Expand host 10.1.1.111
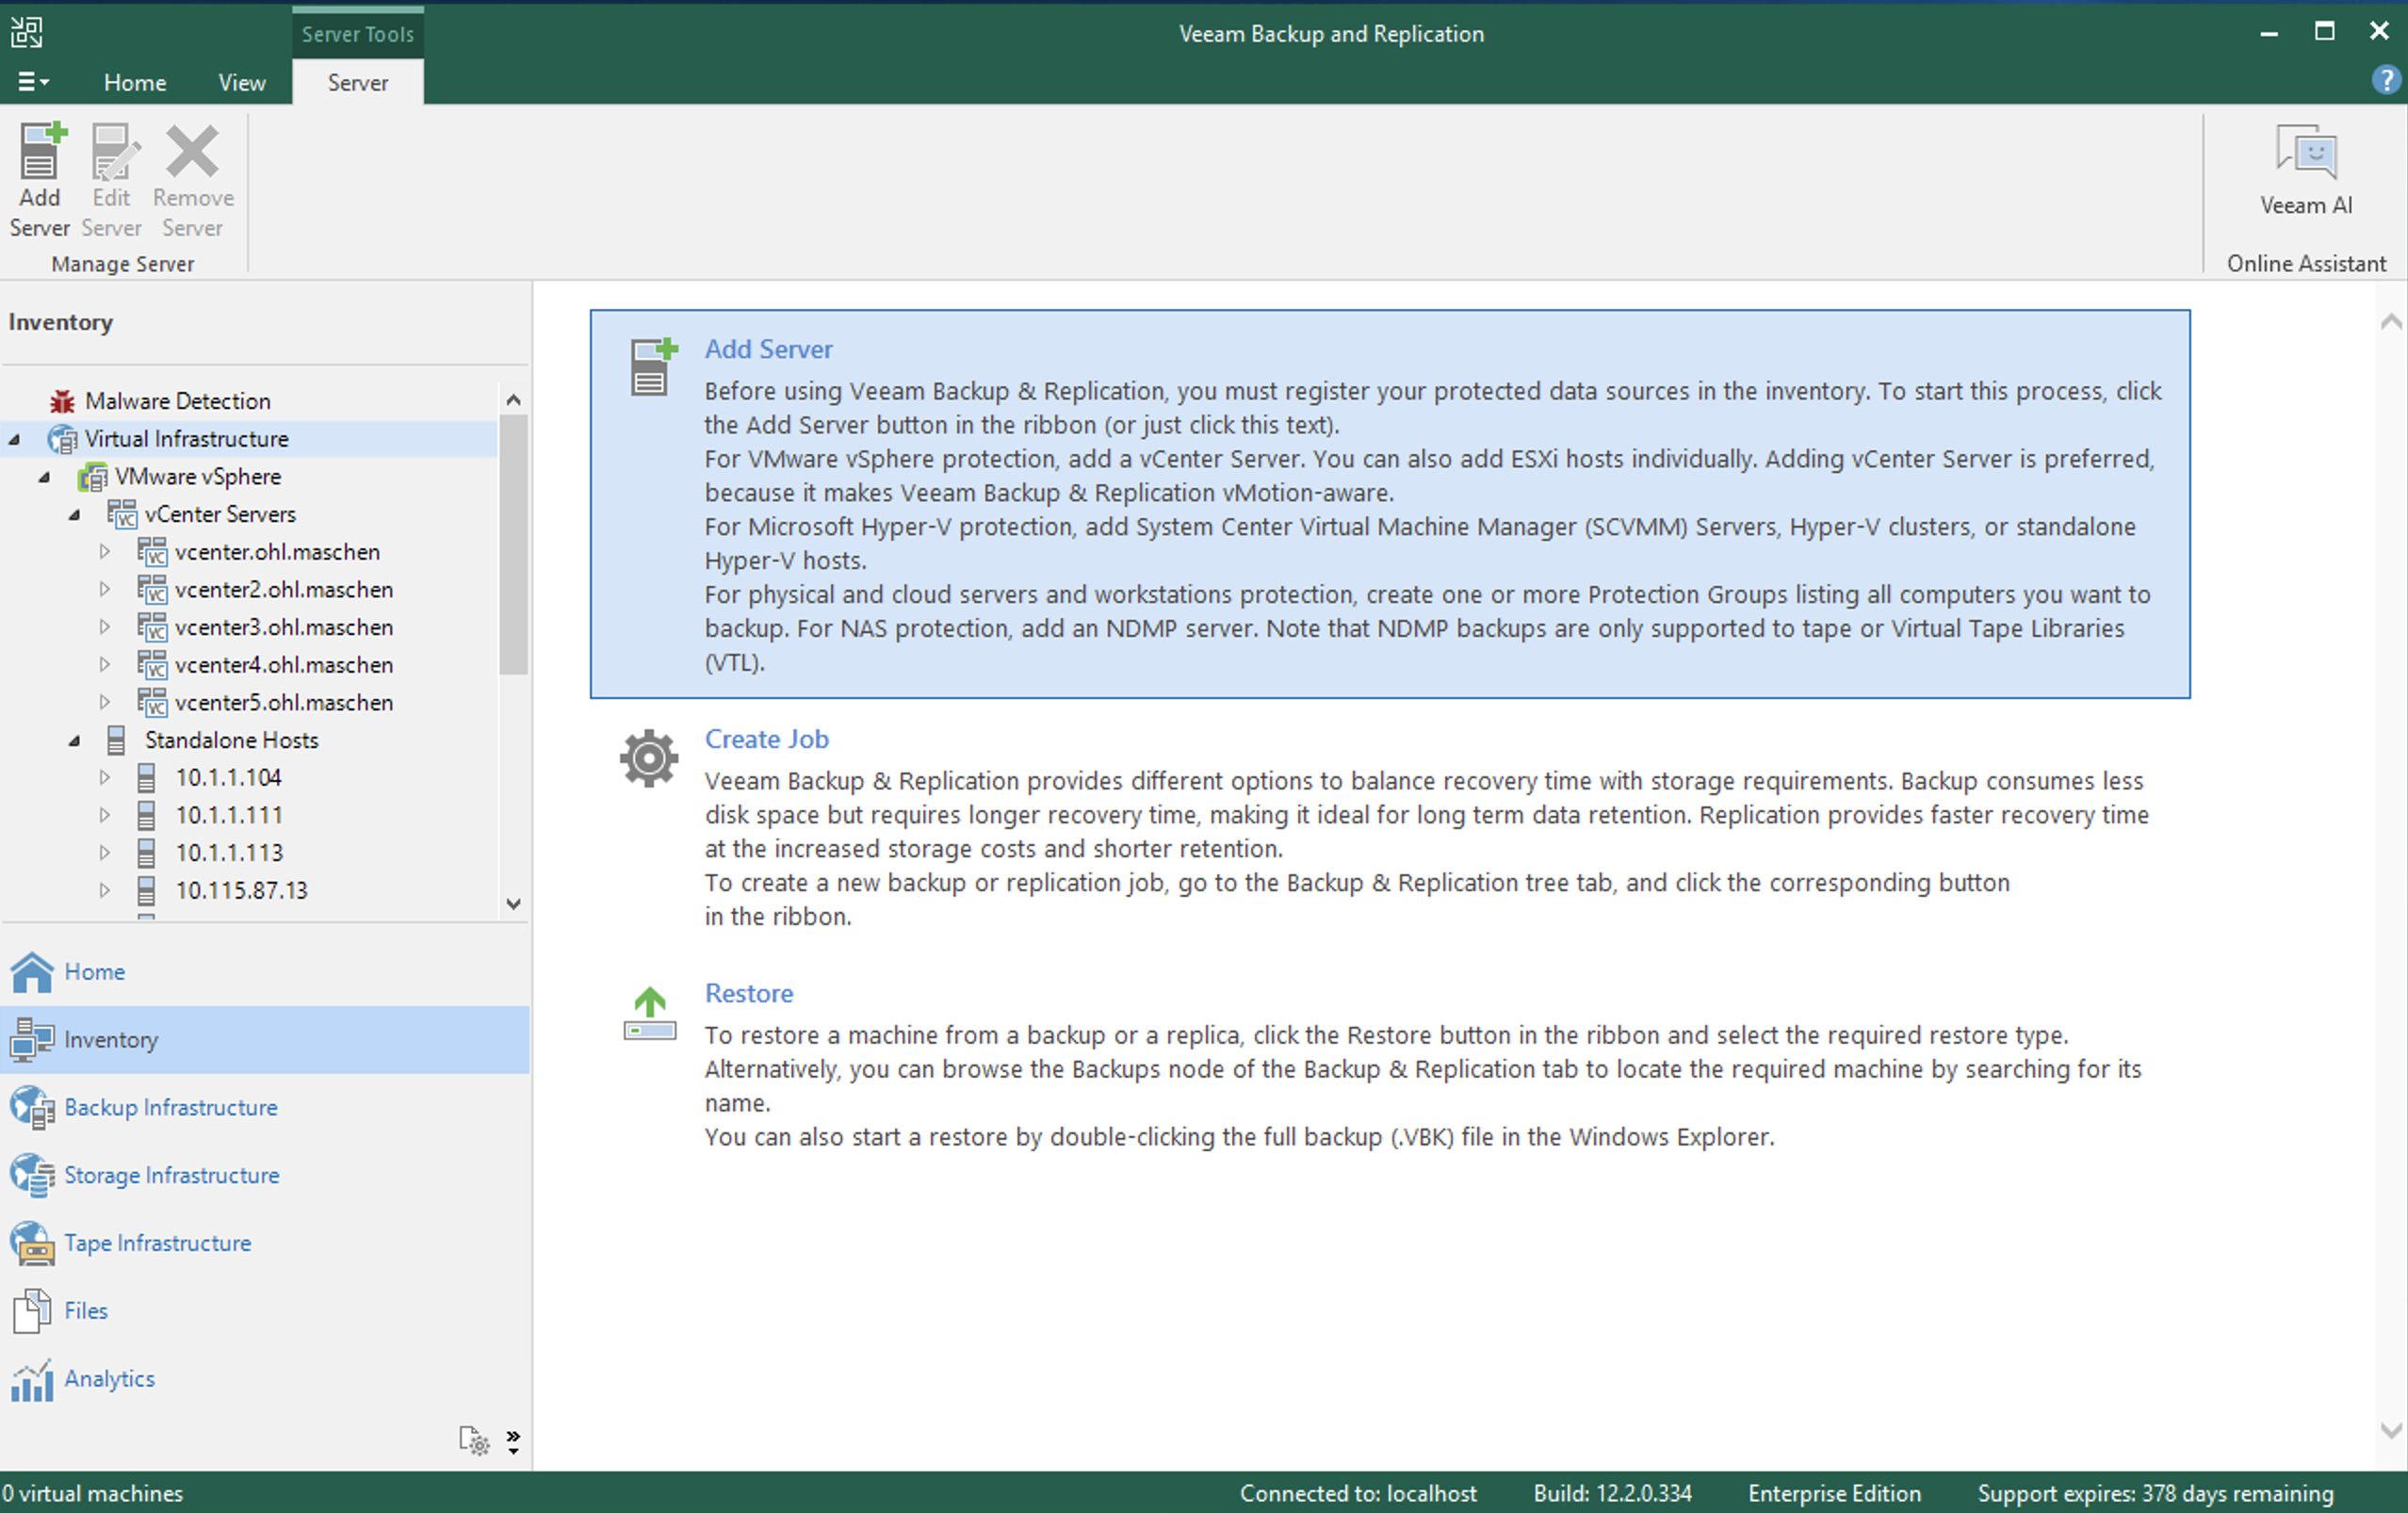The image size is (2408, 1513). (x=105, y=815)
